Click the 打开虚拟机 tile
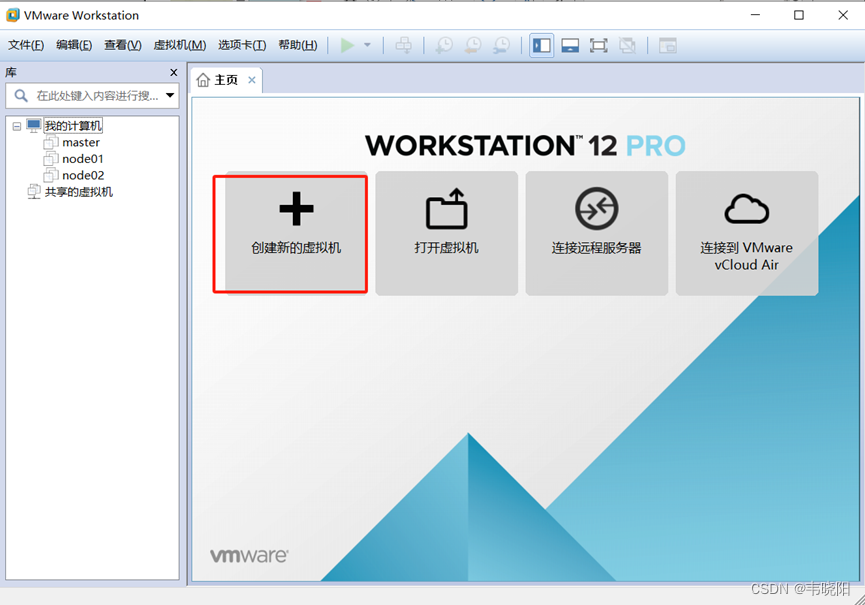Image resolution: width=865 pixels, height=605 pixels. pos(446,233)
